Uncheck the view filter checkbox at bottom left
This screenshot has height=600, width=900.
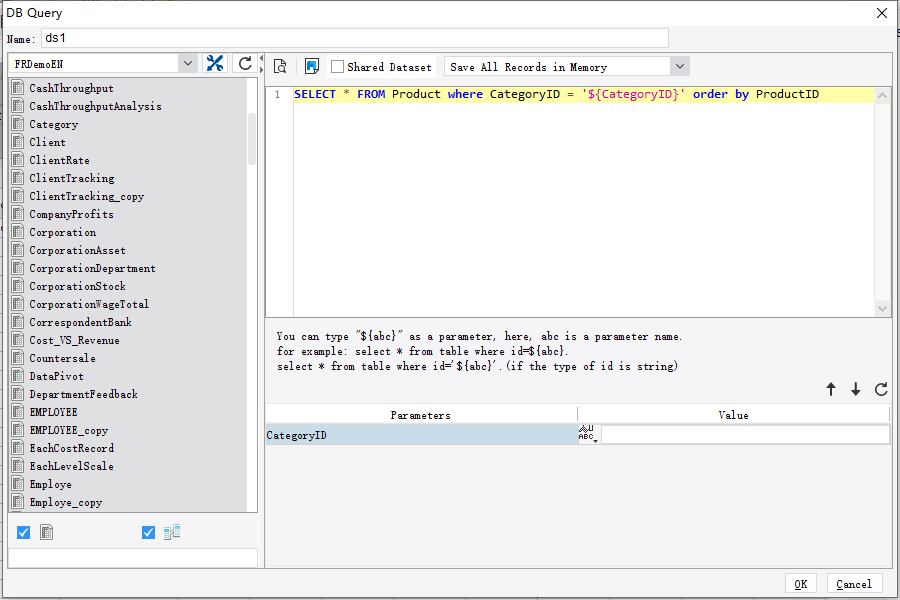point(148,532)
